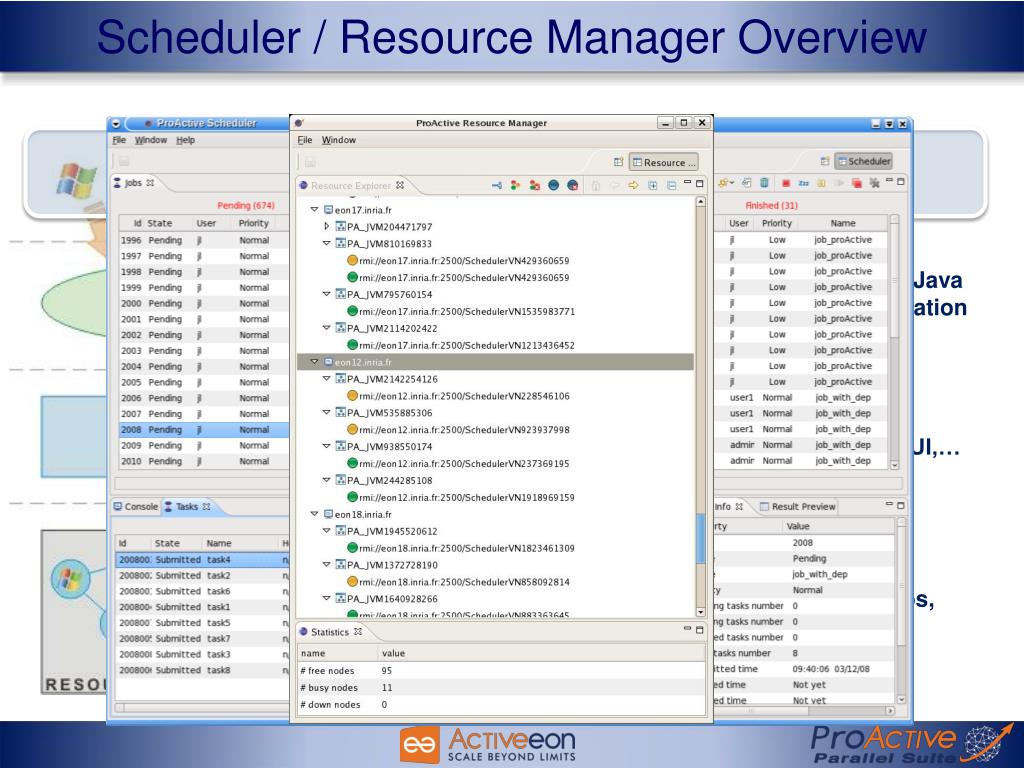Select the Jobs tab in Scheduler
The width and height of the screenshot is (1024, 768).
(x=133, y=183)
